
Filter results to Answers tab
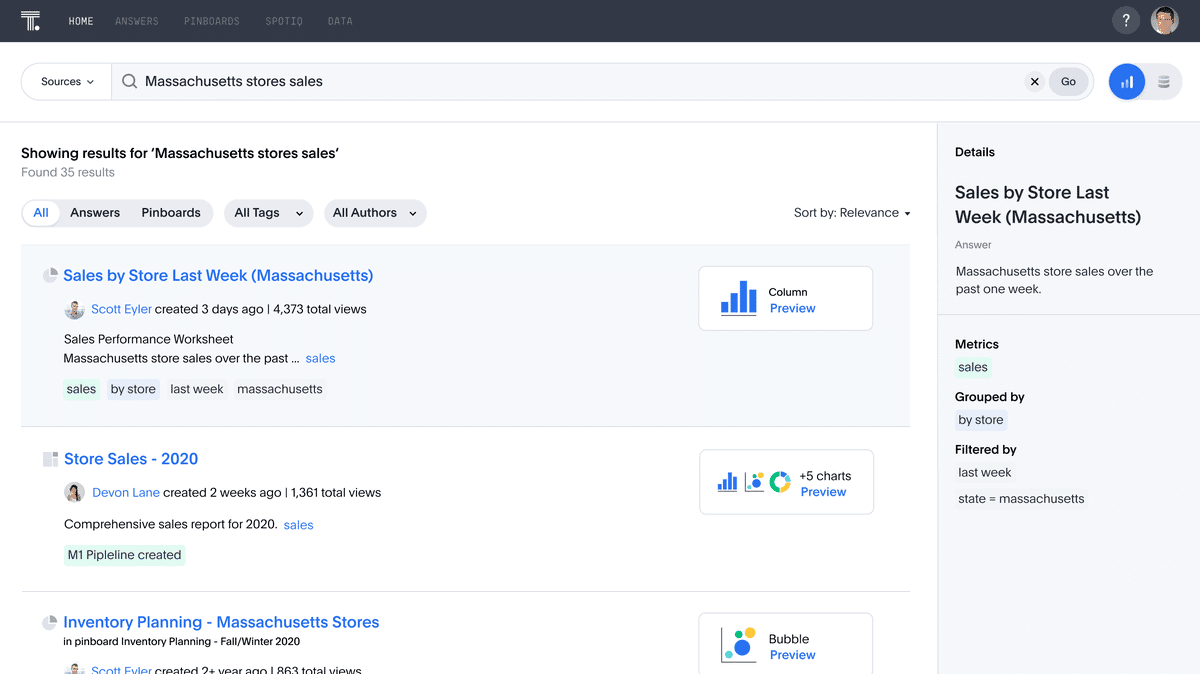click(x=95, y=213)
